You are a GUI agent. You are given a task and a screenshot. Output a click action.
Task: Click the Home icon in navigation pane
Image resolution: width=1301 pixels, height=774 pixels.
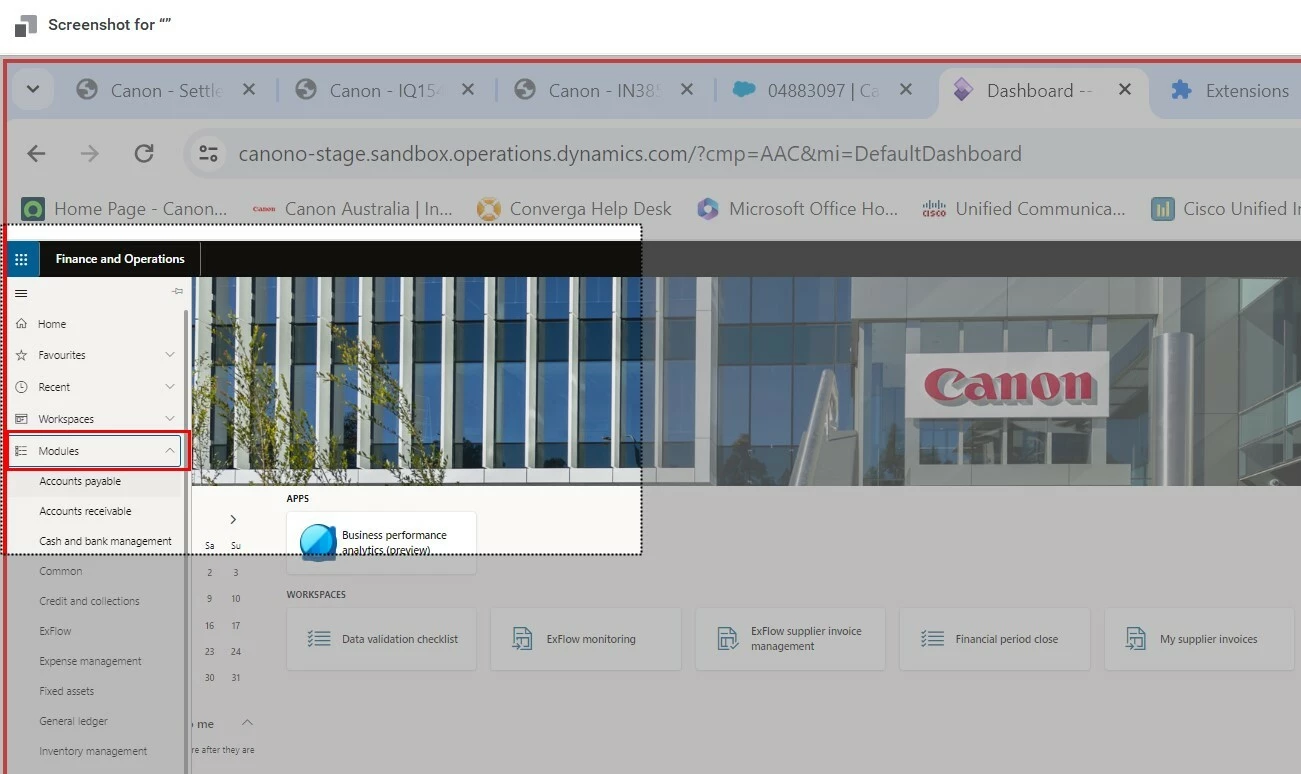[22, 324]
